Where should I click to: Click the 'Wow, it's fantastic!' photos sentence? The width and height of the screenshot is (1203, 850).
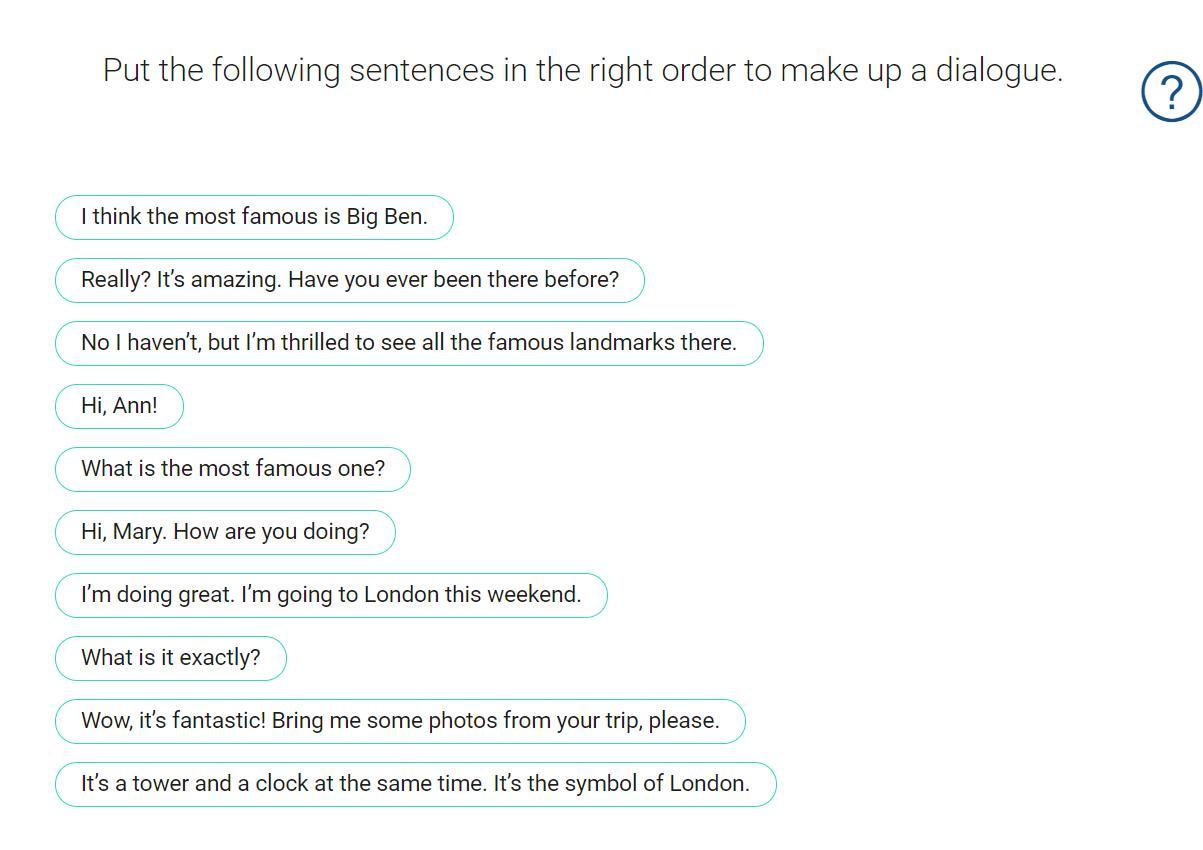tap(400, 721)
